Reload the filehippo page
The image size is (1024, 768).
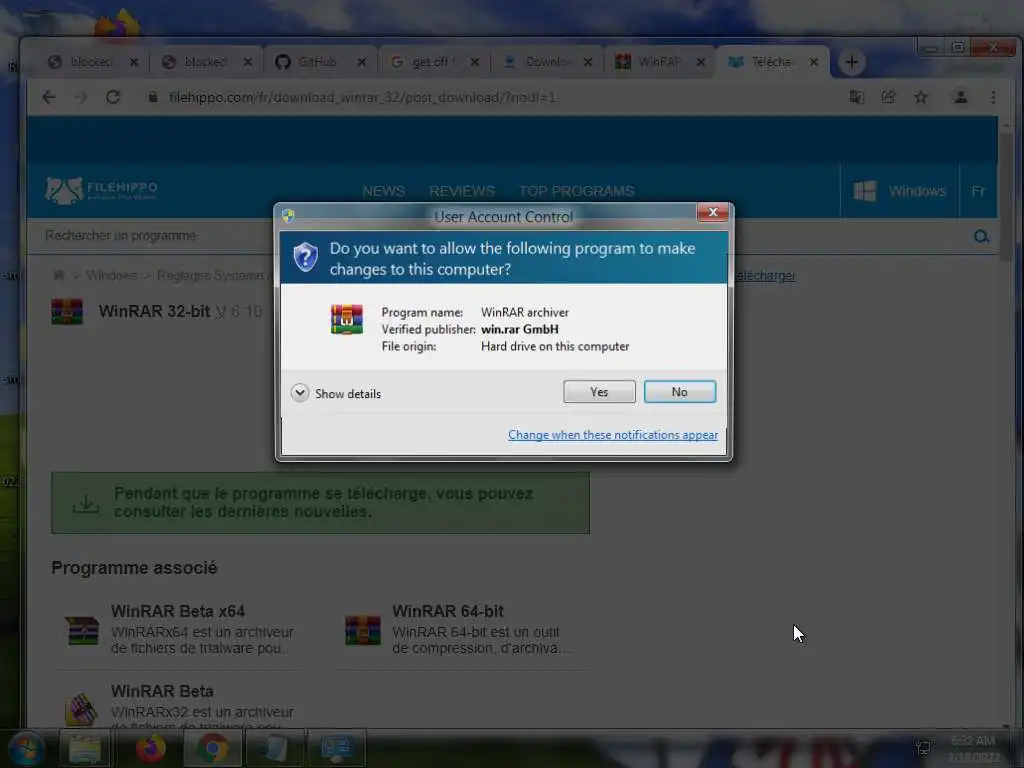(113, 97)
